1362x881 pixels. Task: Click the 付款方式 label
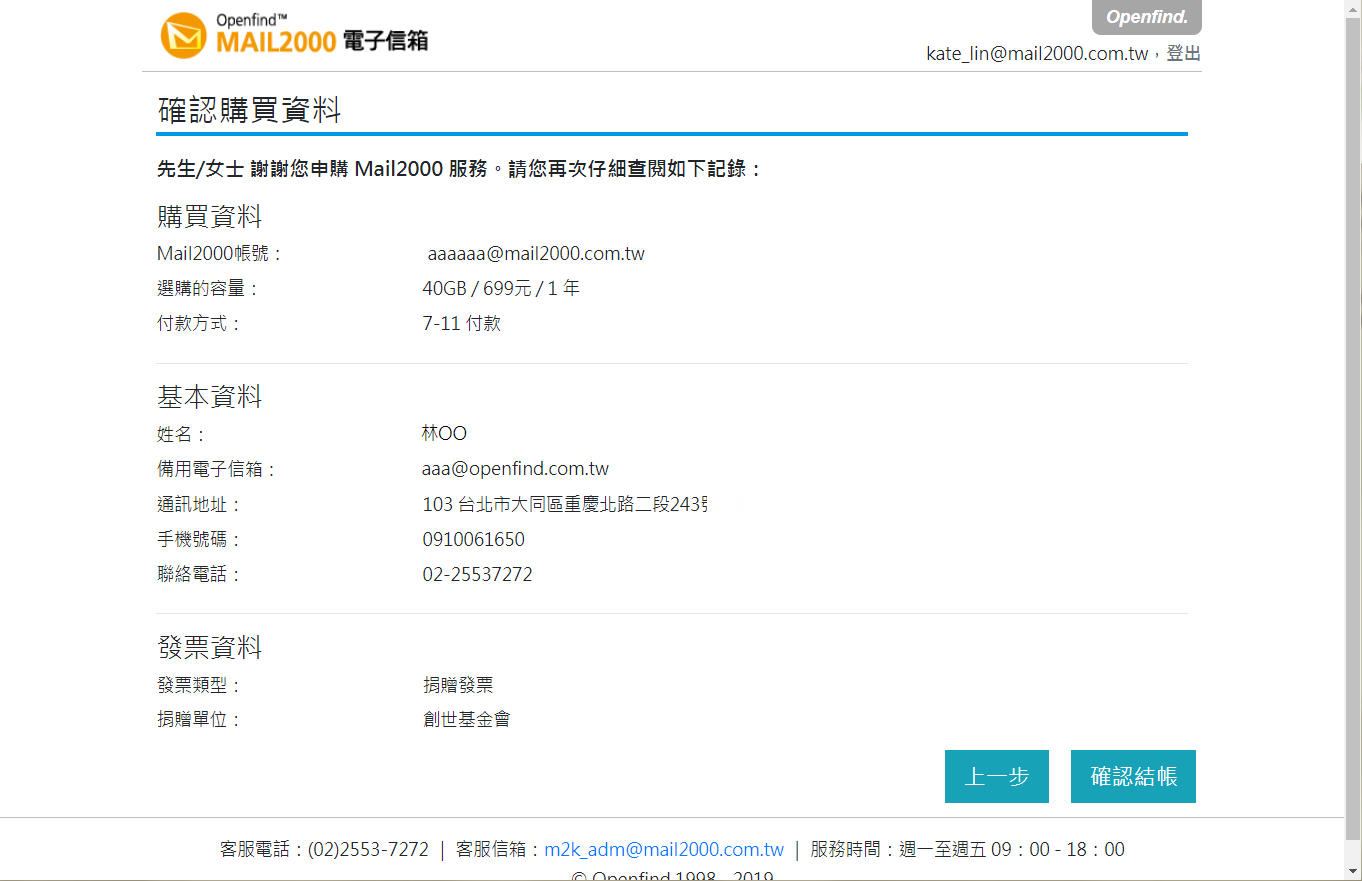click(x=199, y=324)
